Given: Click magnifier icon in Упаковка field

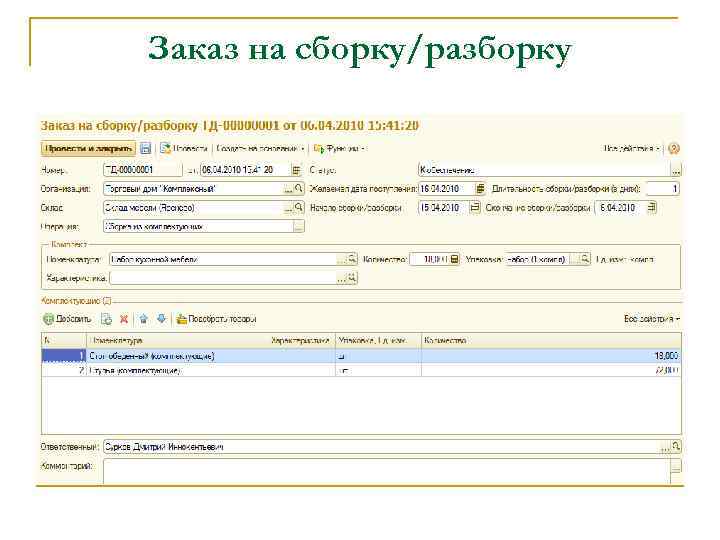Looking at the screenshot, I should (x=585, y=259).
